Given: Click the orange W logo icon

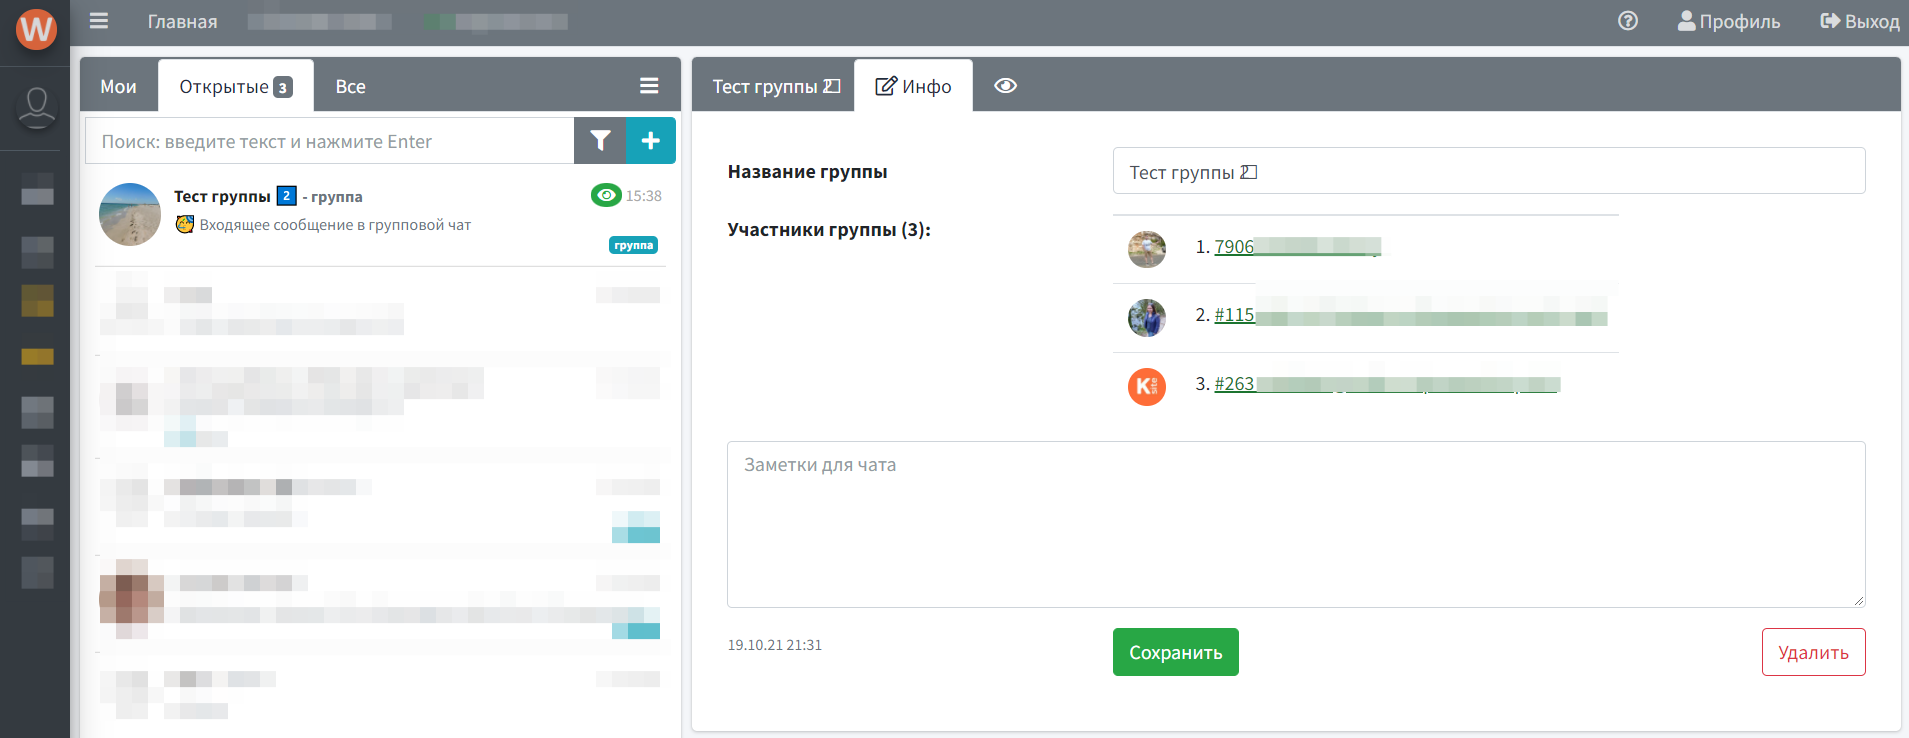Looking at the screenshot, I should [36, 29].
